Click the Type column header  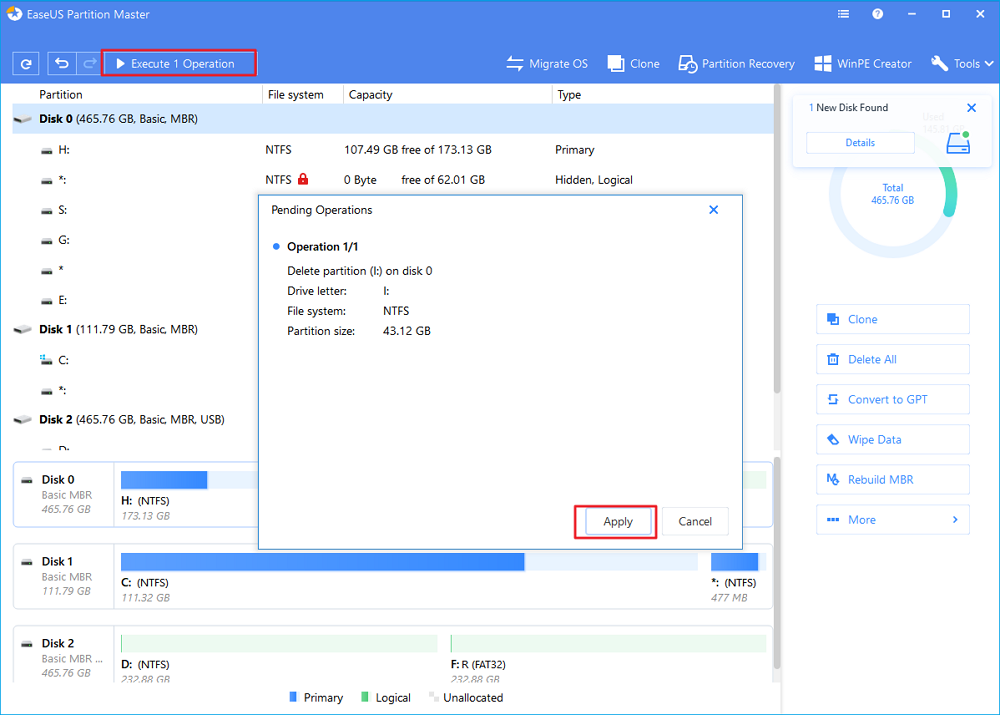pyautogui.click(x=569, y=94)
